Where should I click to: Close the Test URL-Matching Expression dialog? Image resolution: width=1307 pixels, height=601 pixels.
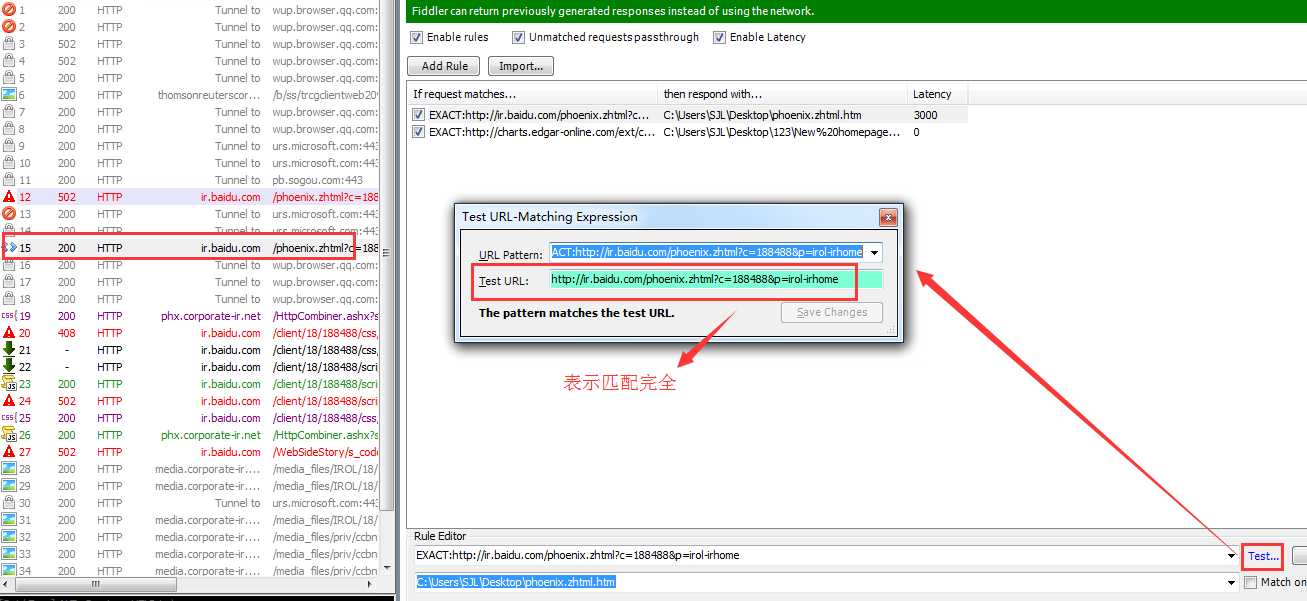click(887, 217)
